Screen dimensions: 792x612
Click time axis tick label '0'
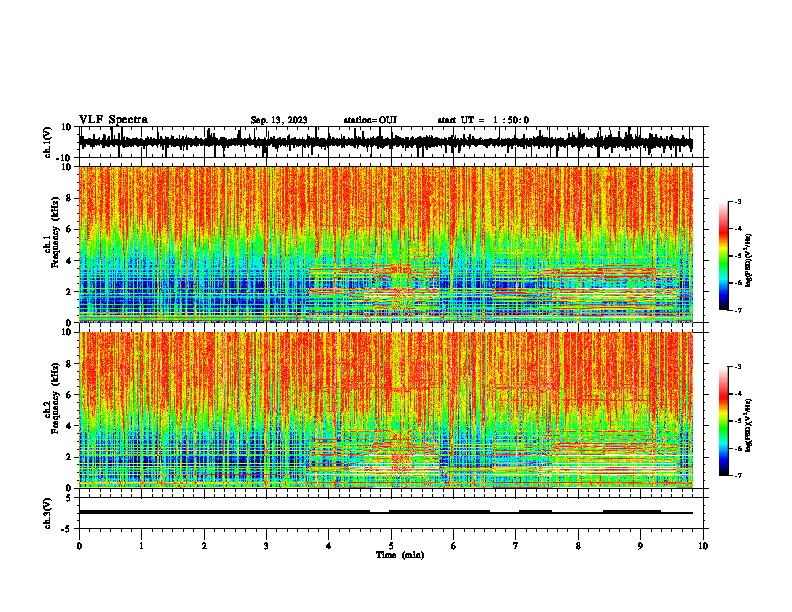tap(79, 546)
